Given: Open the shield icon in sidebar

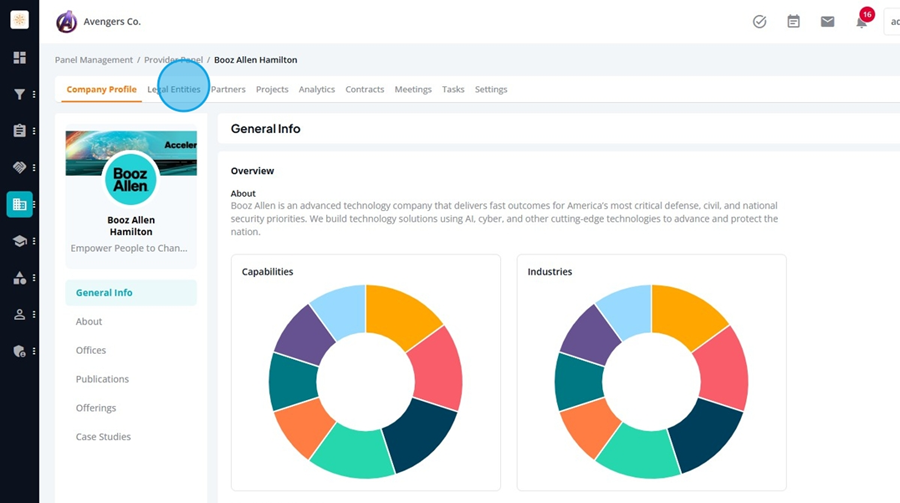Looking at the screenshot, I should coord(20,351).
